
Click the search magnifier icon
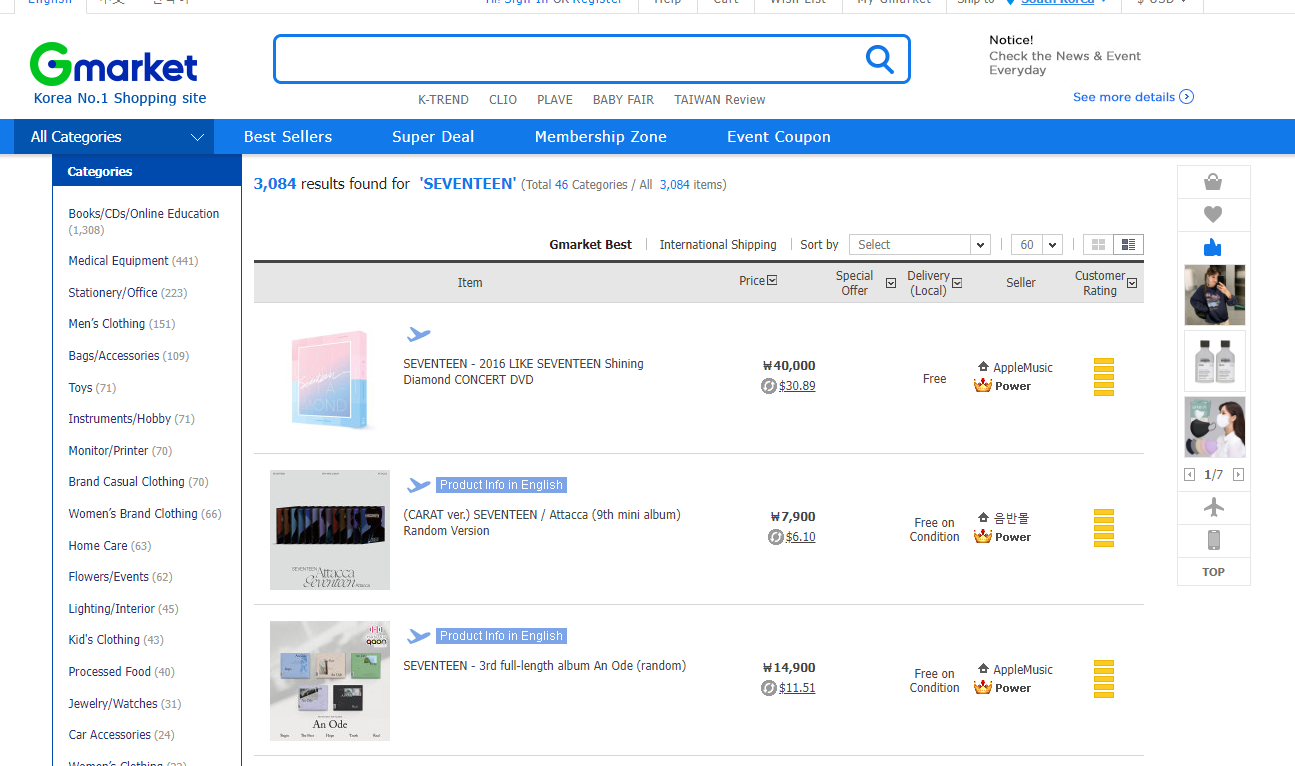[x=879, y=60]
